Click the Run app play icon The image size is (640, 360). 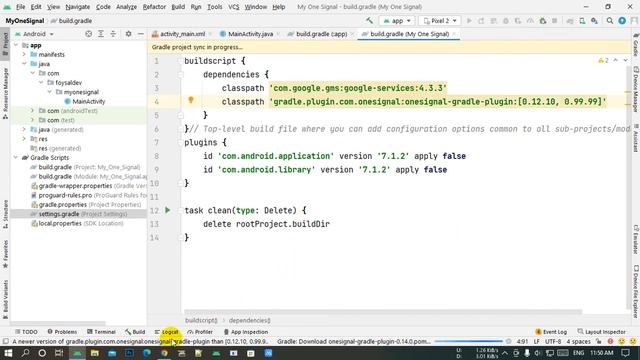[469, 20]
